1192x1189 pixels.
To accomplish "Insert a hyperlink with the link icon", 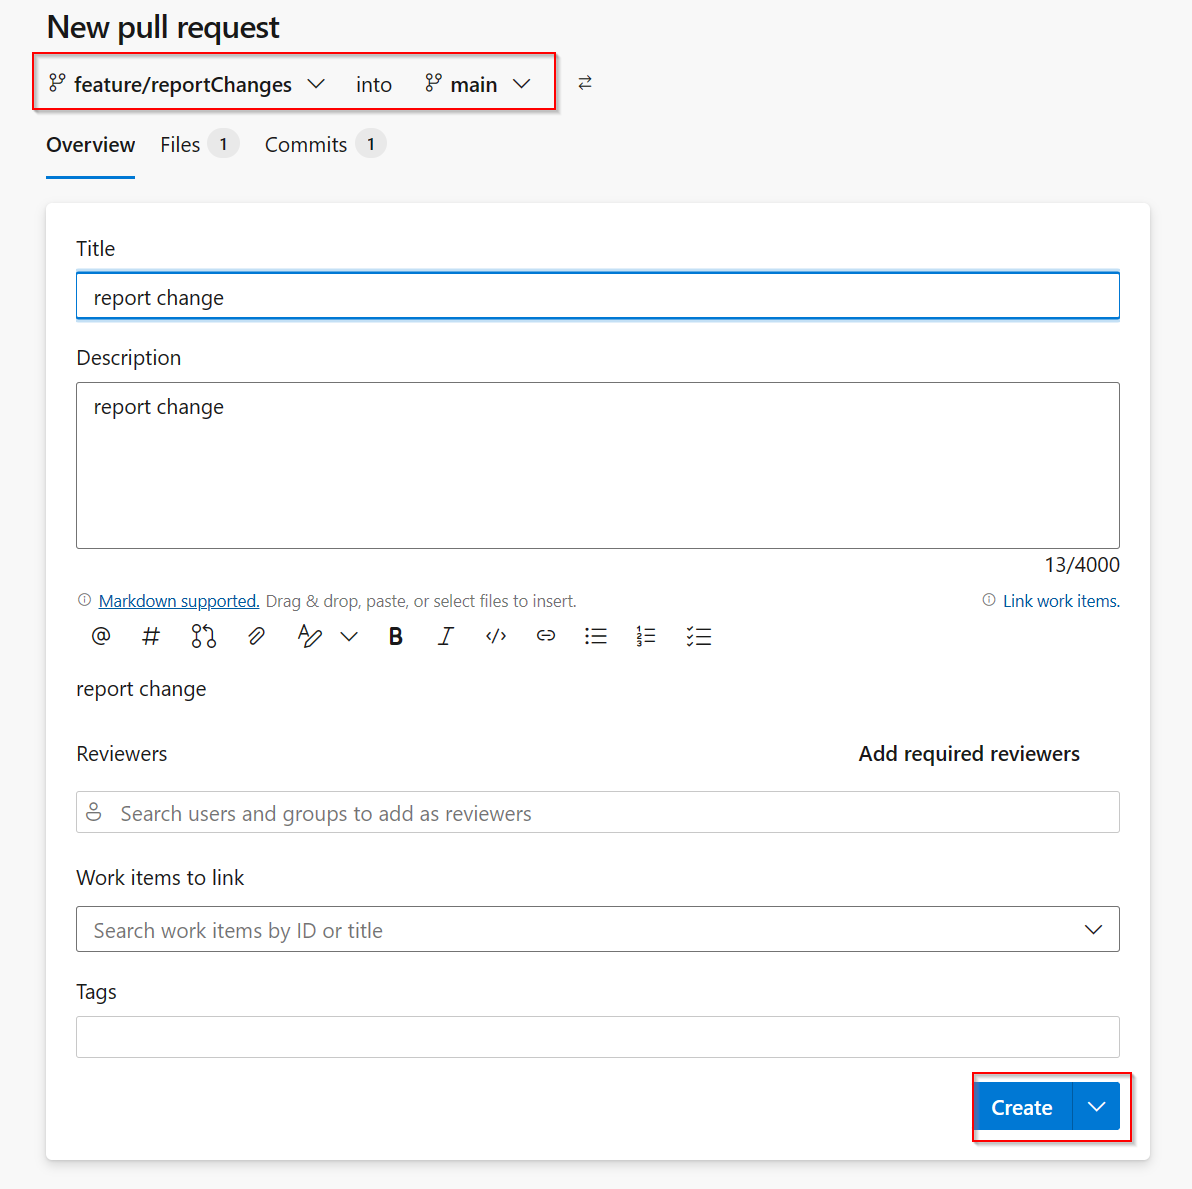I will click(x=545, y=636).
